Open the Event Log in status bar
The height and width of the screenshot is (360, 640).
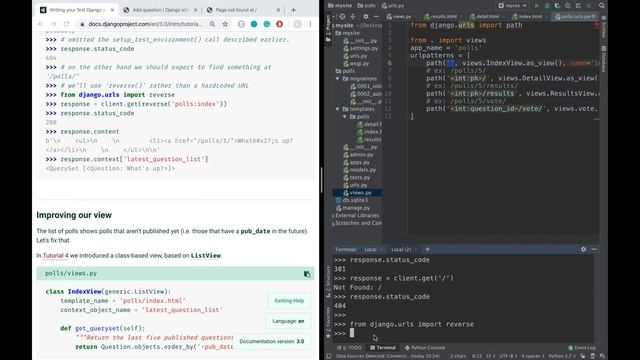pyautogui.click(x=582, y=348)
